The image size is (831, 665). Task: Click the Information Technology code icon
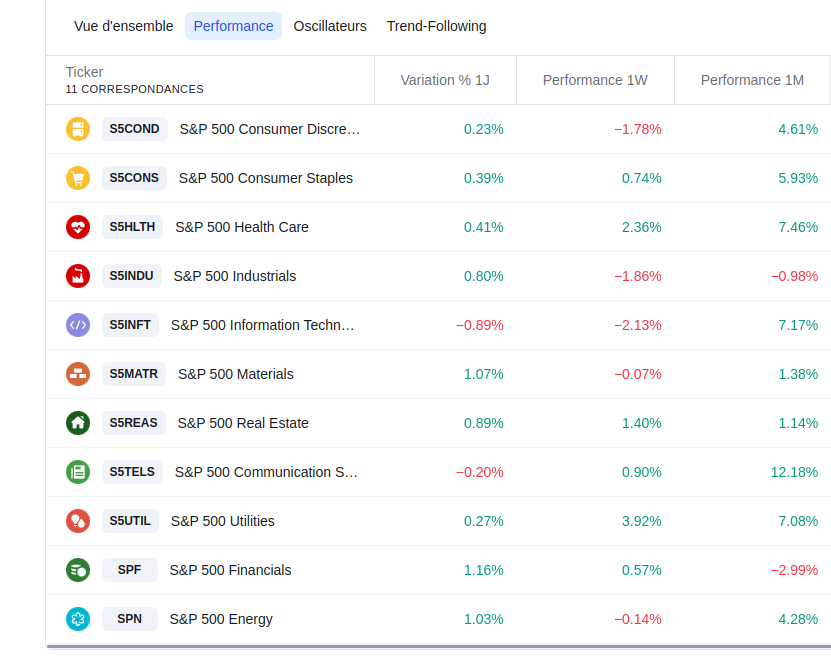[x=78, y=325]
